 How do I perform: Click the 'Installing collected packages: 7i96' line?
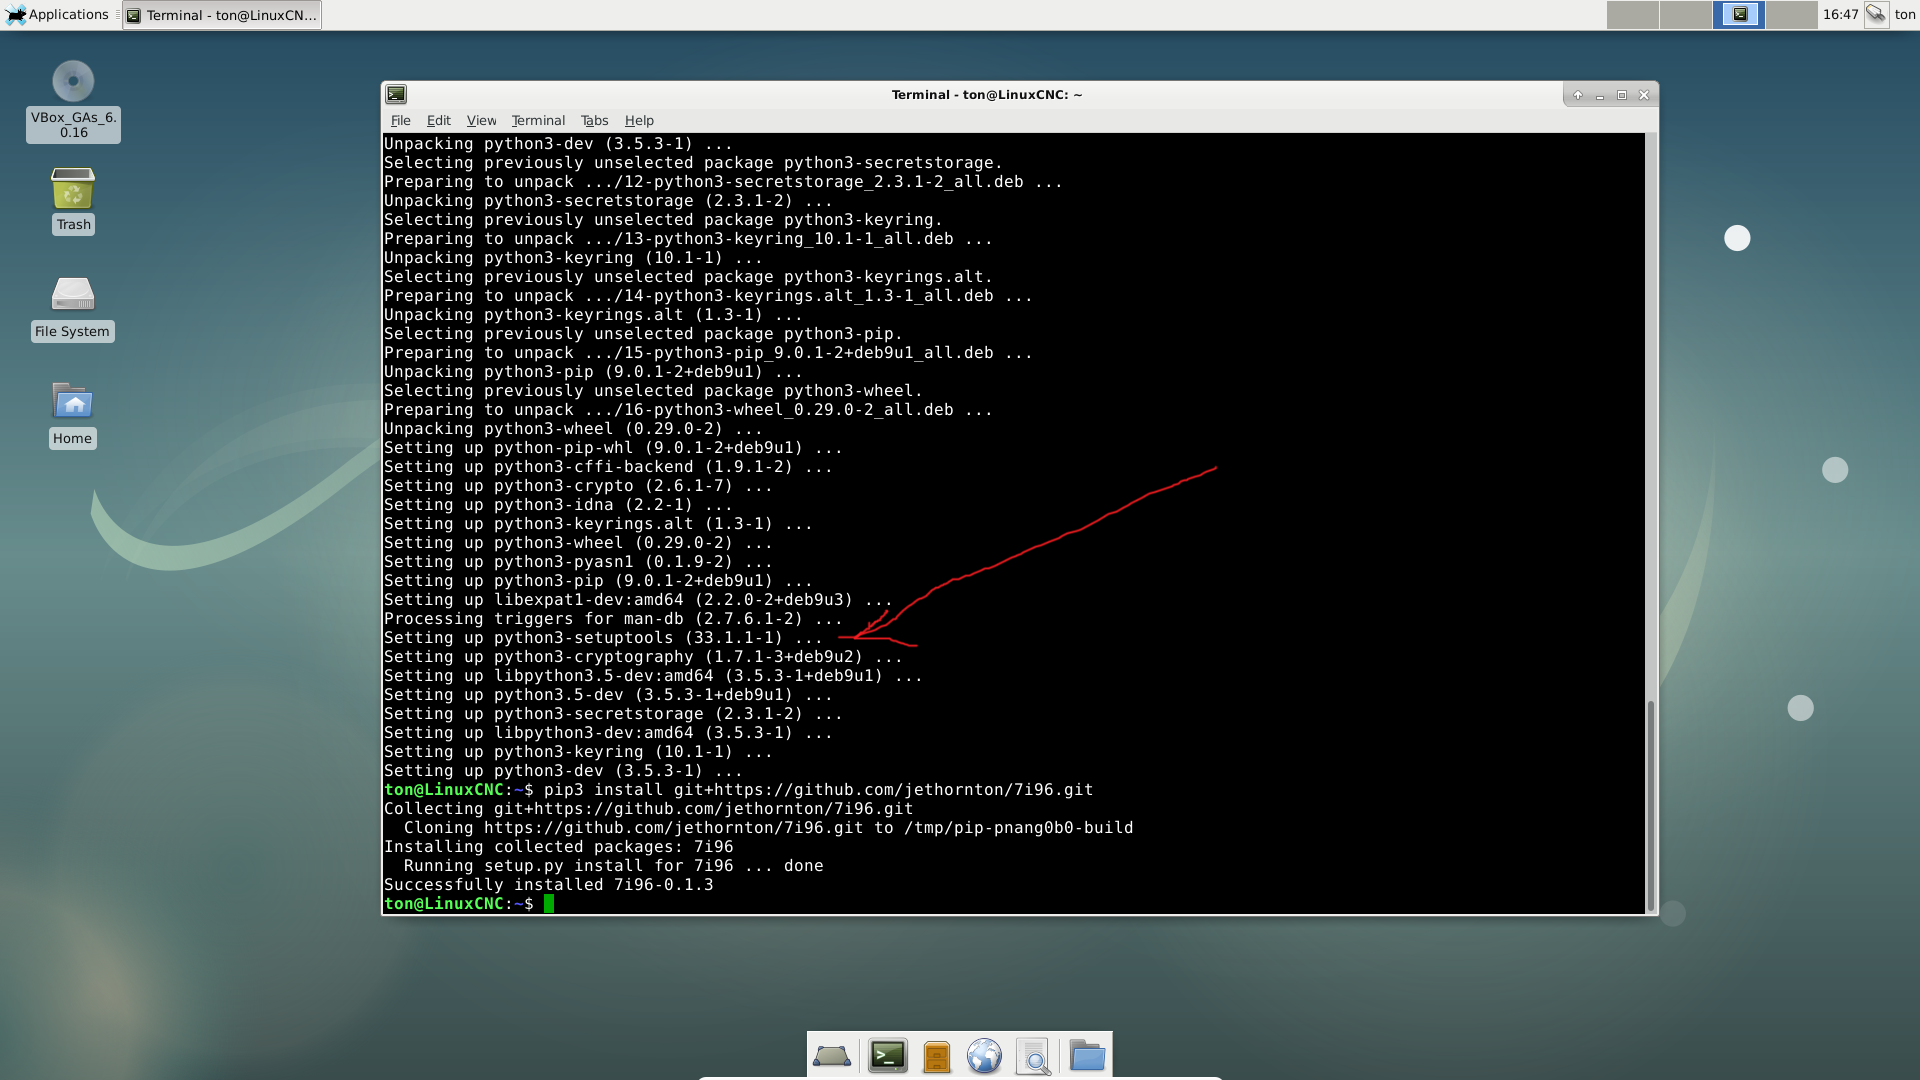[x=559, y=847]
